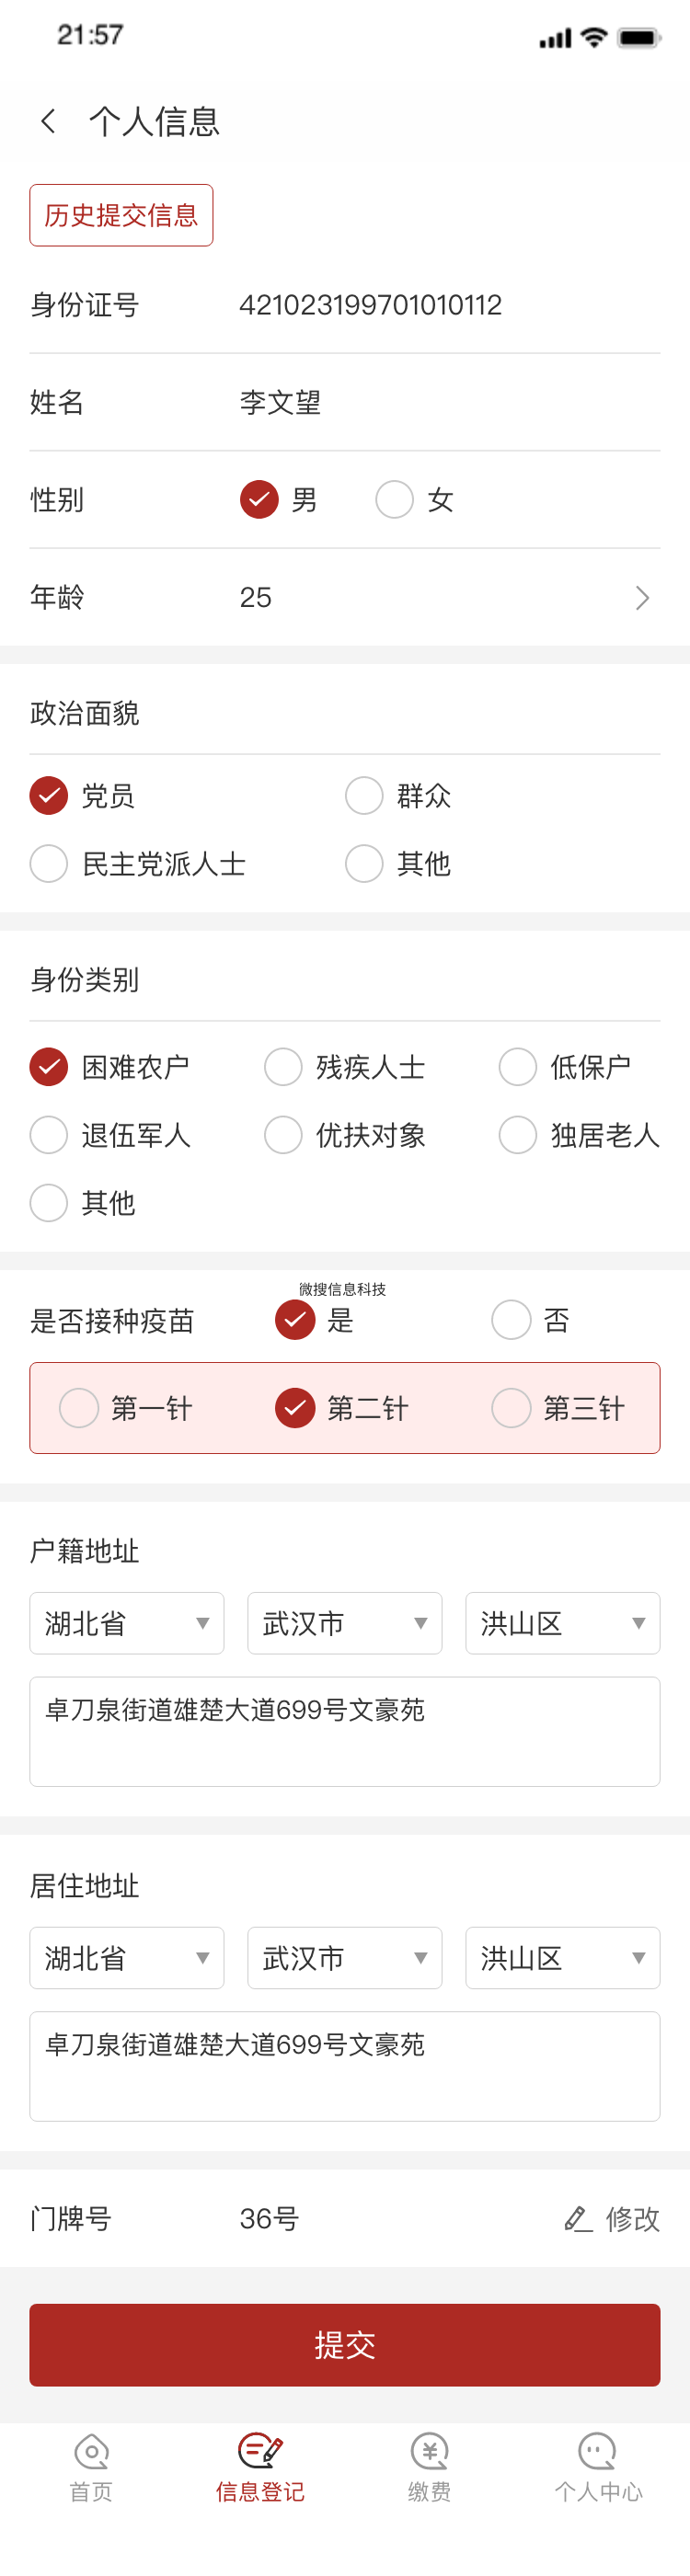Tap the pencil edit icon beside 门牌号

click(577, 2218)
